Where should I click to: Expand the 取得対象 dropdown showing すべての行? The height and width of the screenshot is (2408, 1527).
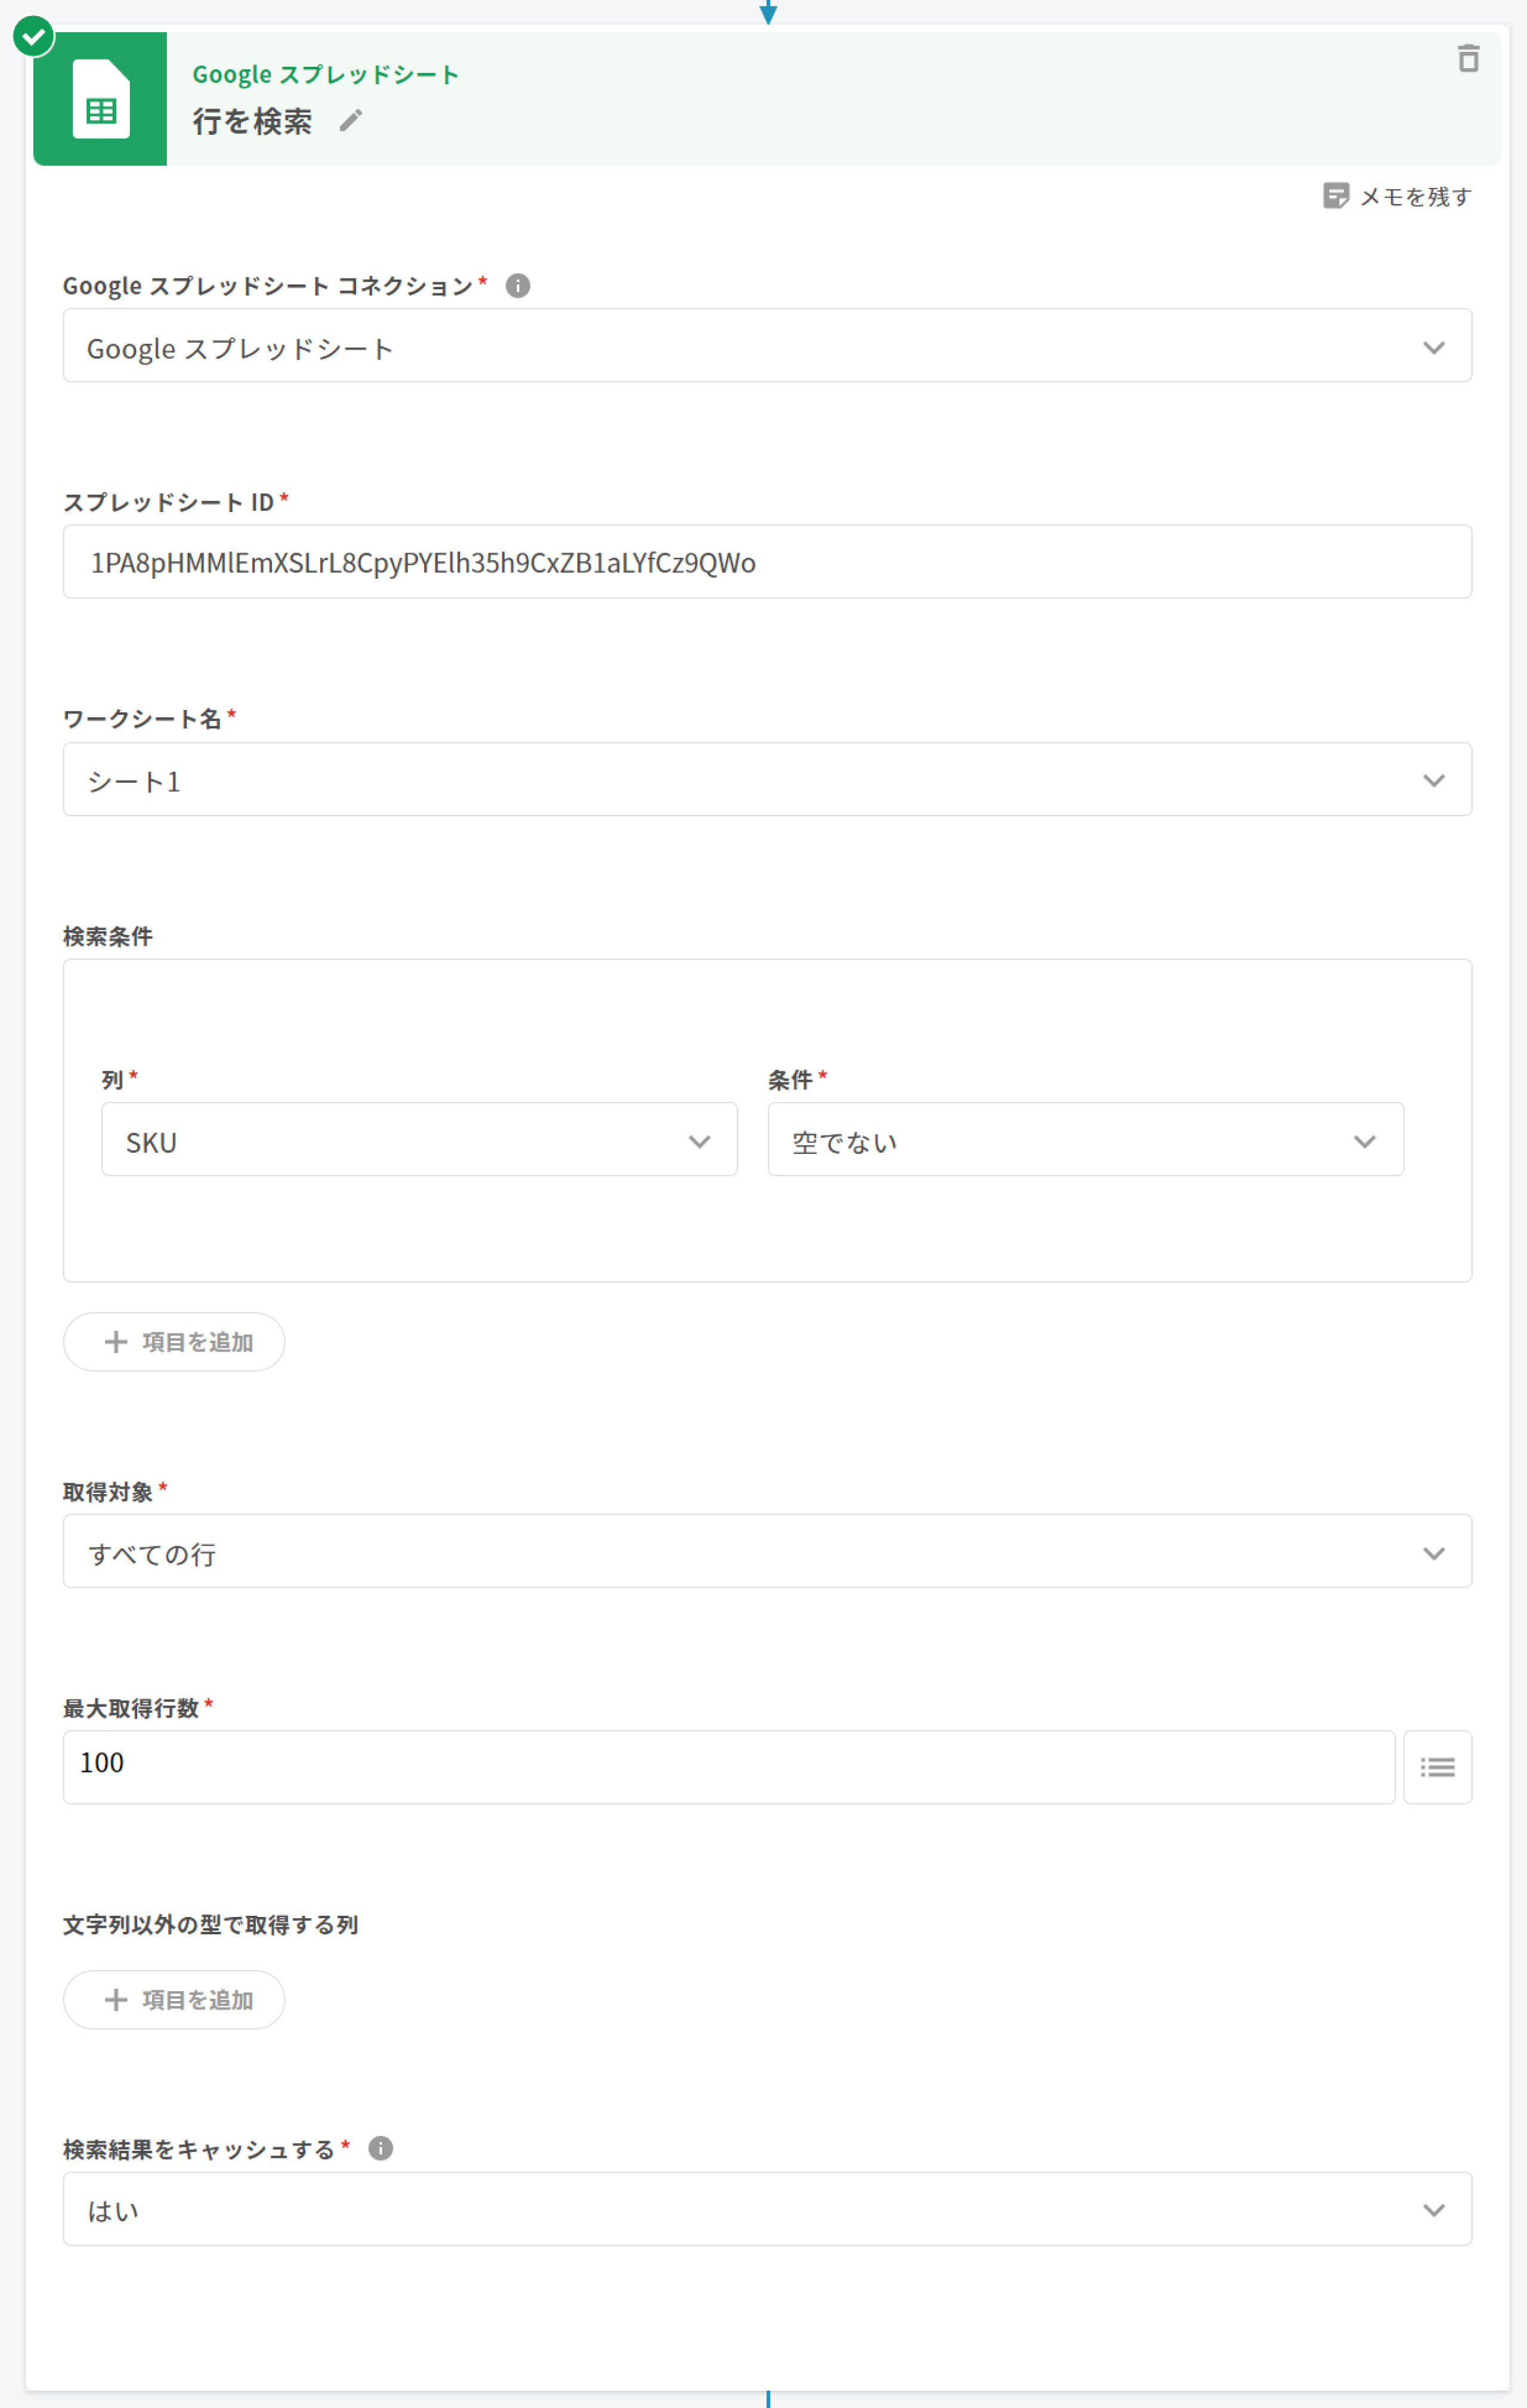point(766,1551)
